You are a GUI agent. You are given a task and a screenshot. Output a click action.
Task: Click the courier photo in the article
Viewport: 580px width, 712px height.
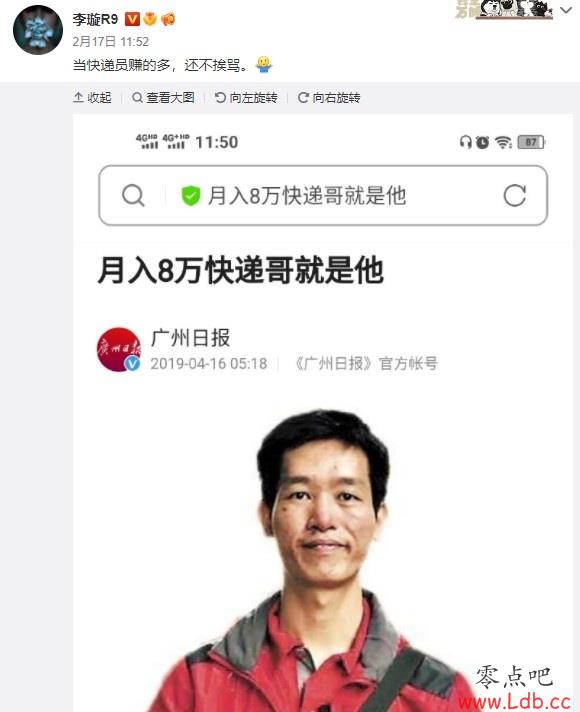tap(318, 559)
